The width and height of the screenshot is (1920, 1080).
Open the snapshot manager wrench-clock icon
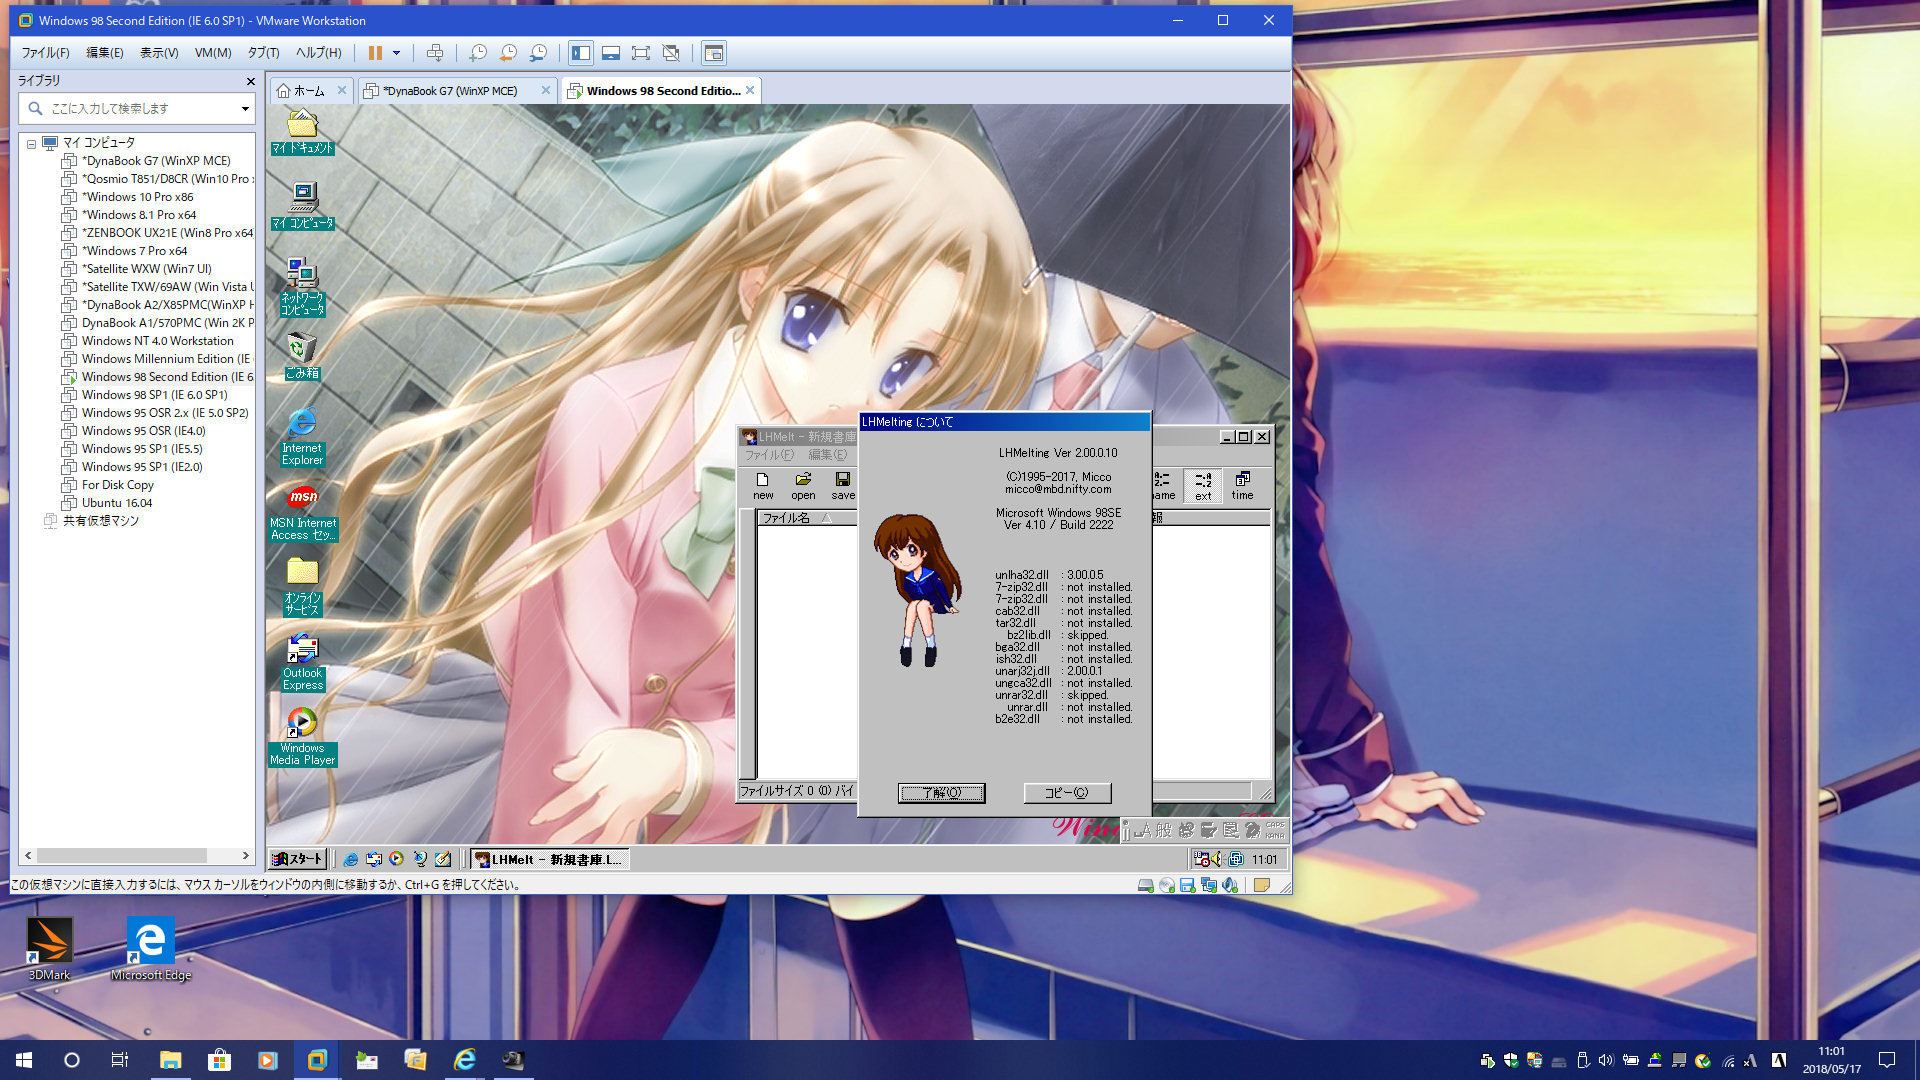click(x=538, y=53)
